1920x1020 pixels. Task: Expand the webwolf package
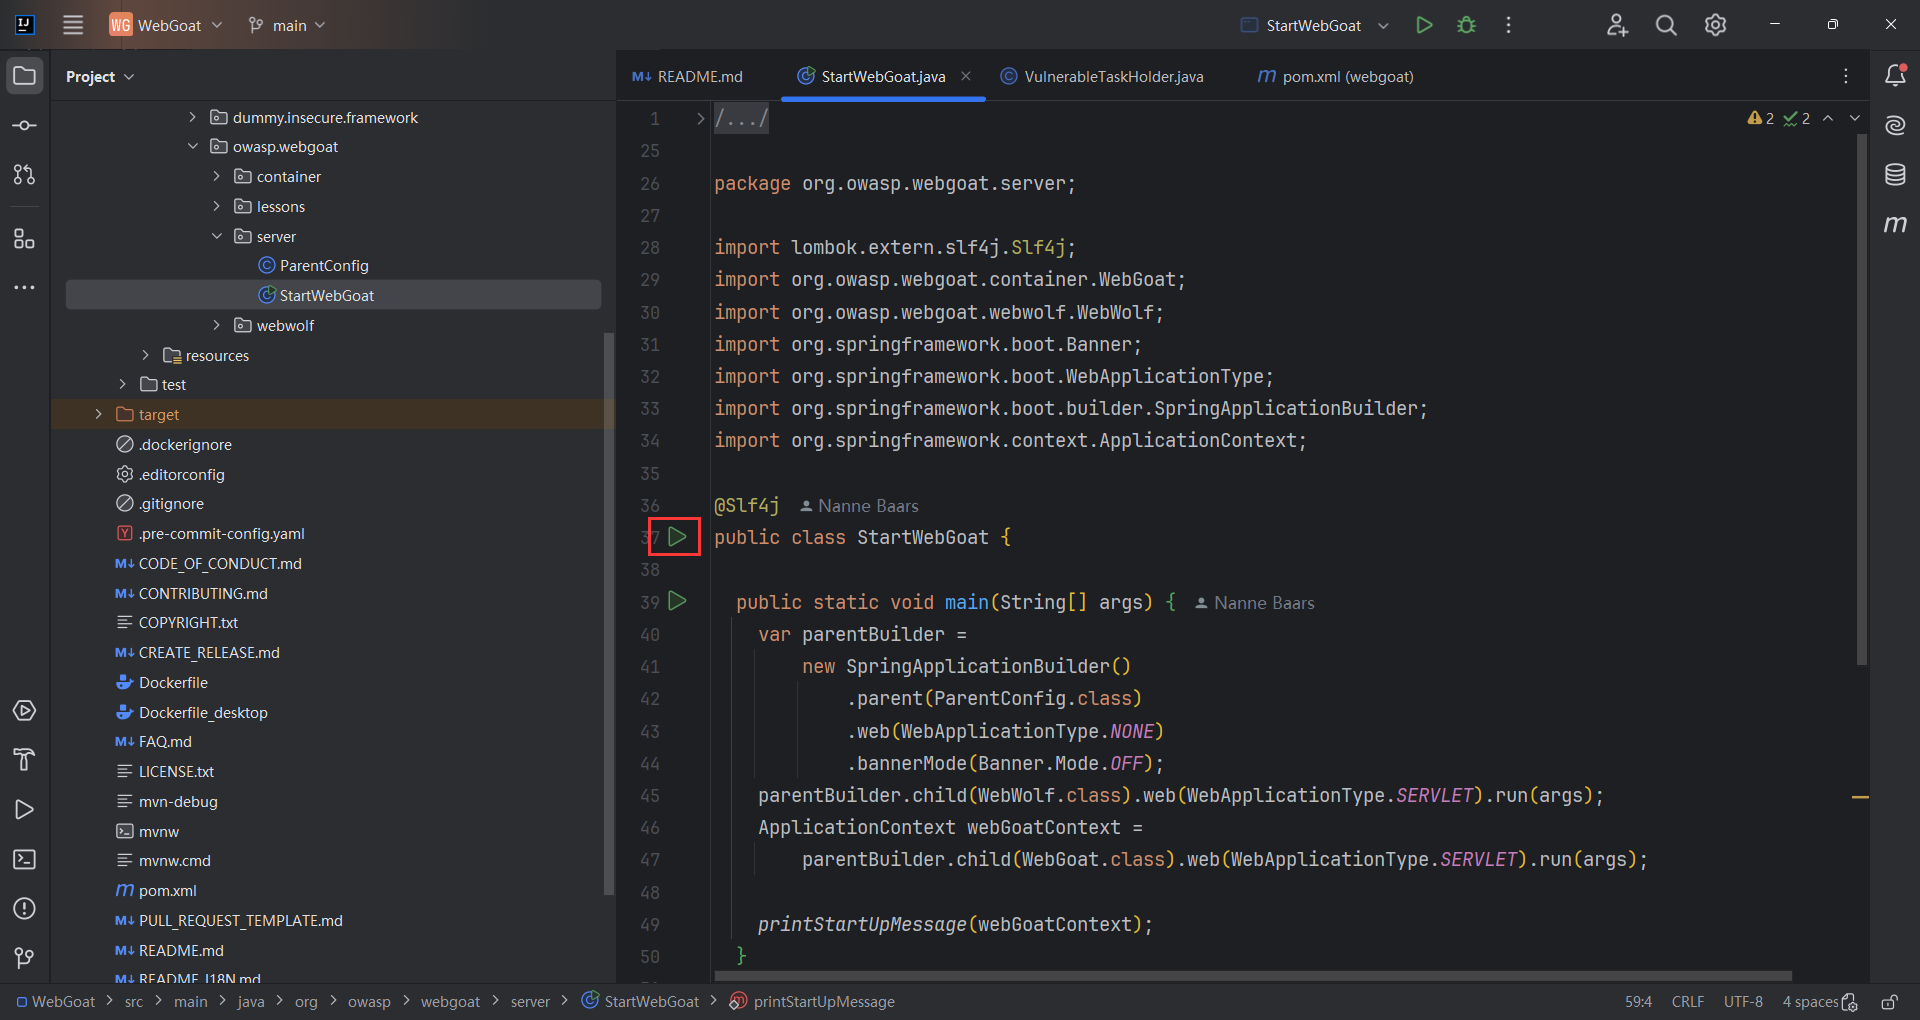pyautogui.click(x=217, y=326)
